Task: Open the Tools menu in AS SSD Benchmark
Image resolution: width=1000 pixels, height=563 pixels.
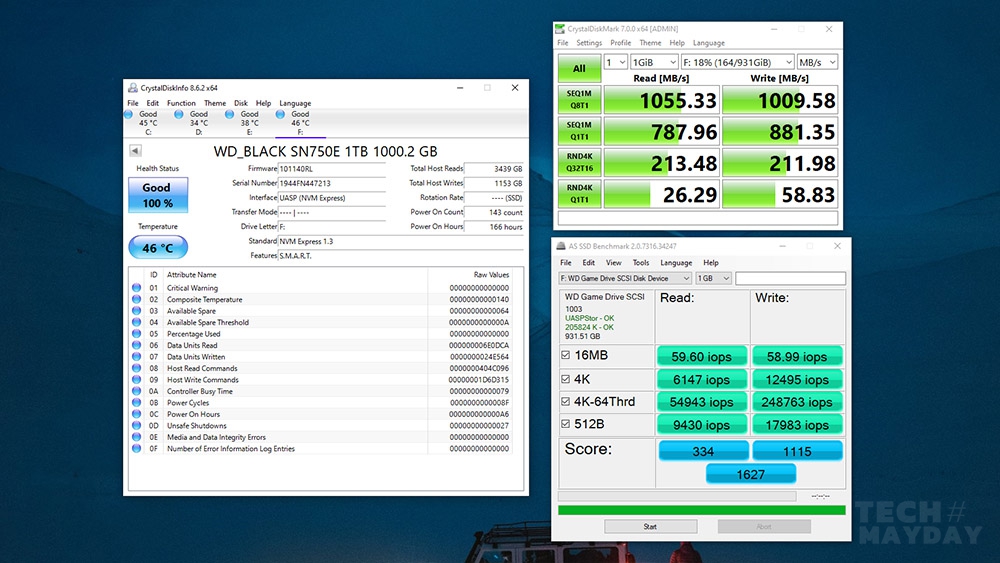Action: click(x=641, y=263)
